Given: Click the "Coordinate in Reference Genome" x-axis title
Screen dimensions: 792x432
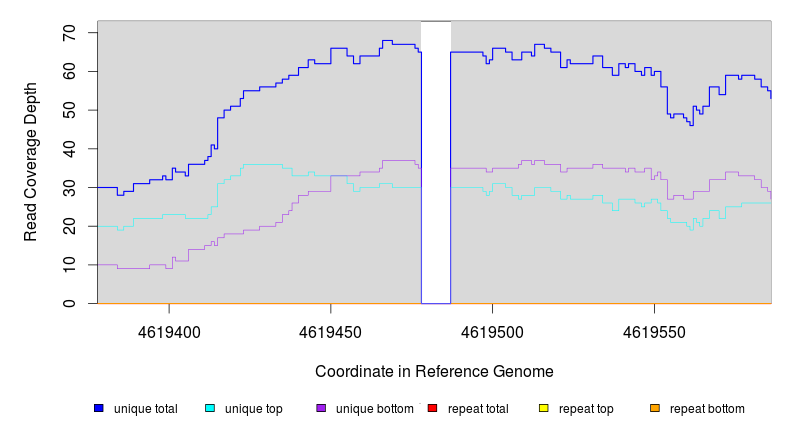Looking at the screenshot, I should pos(434,371).
